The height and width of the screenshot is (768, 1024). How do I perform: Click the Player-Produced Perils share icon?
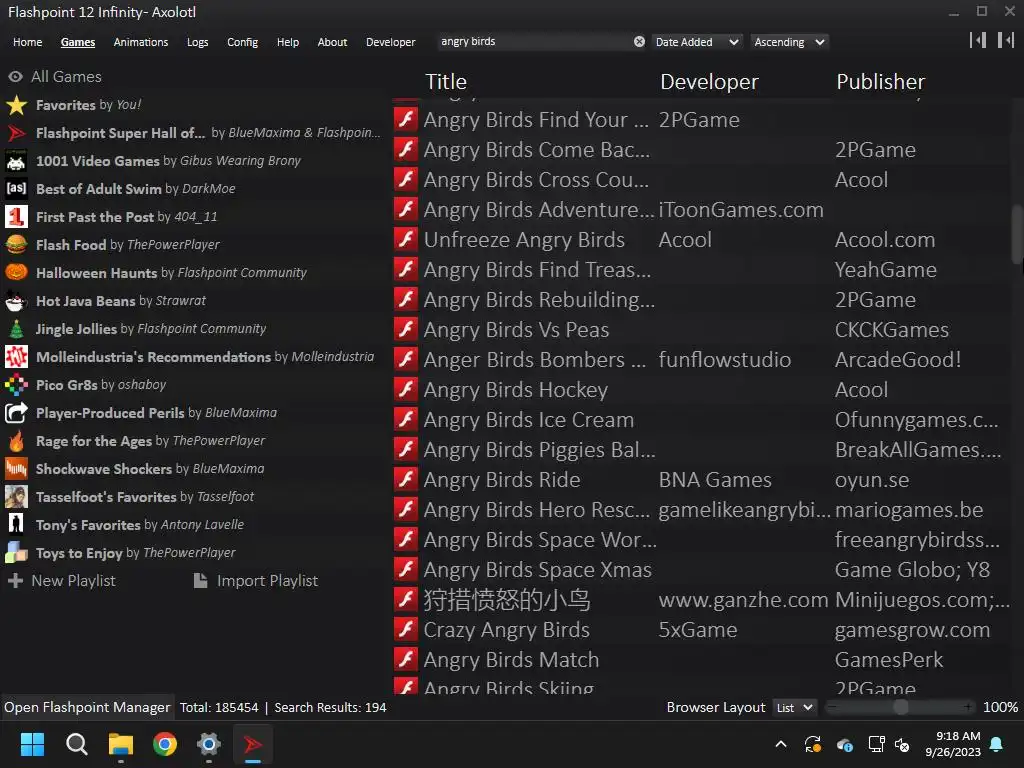click(x=16, y=413)
